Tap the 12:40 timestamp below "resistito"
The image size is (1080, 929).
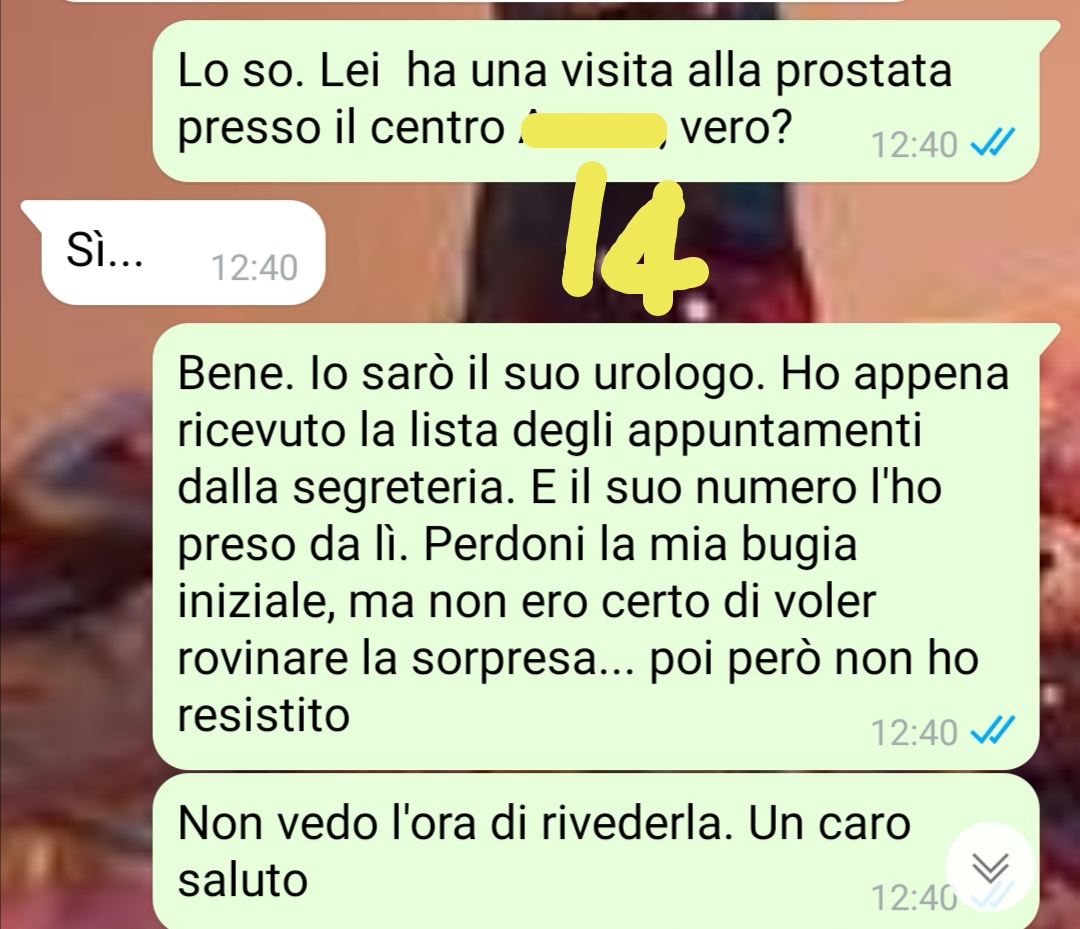tap(914, 731)
